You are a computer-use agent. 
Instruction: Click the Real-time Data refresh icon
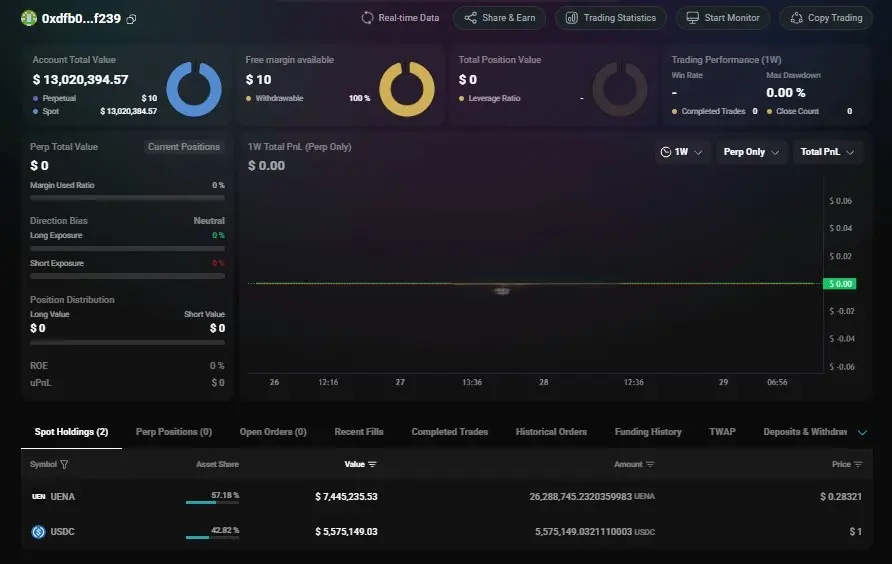tap(367, 18)
